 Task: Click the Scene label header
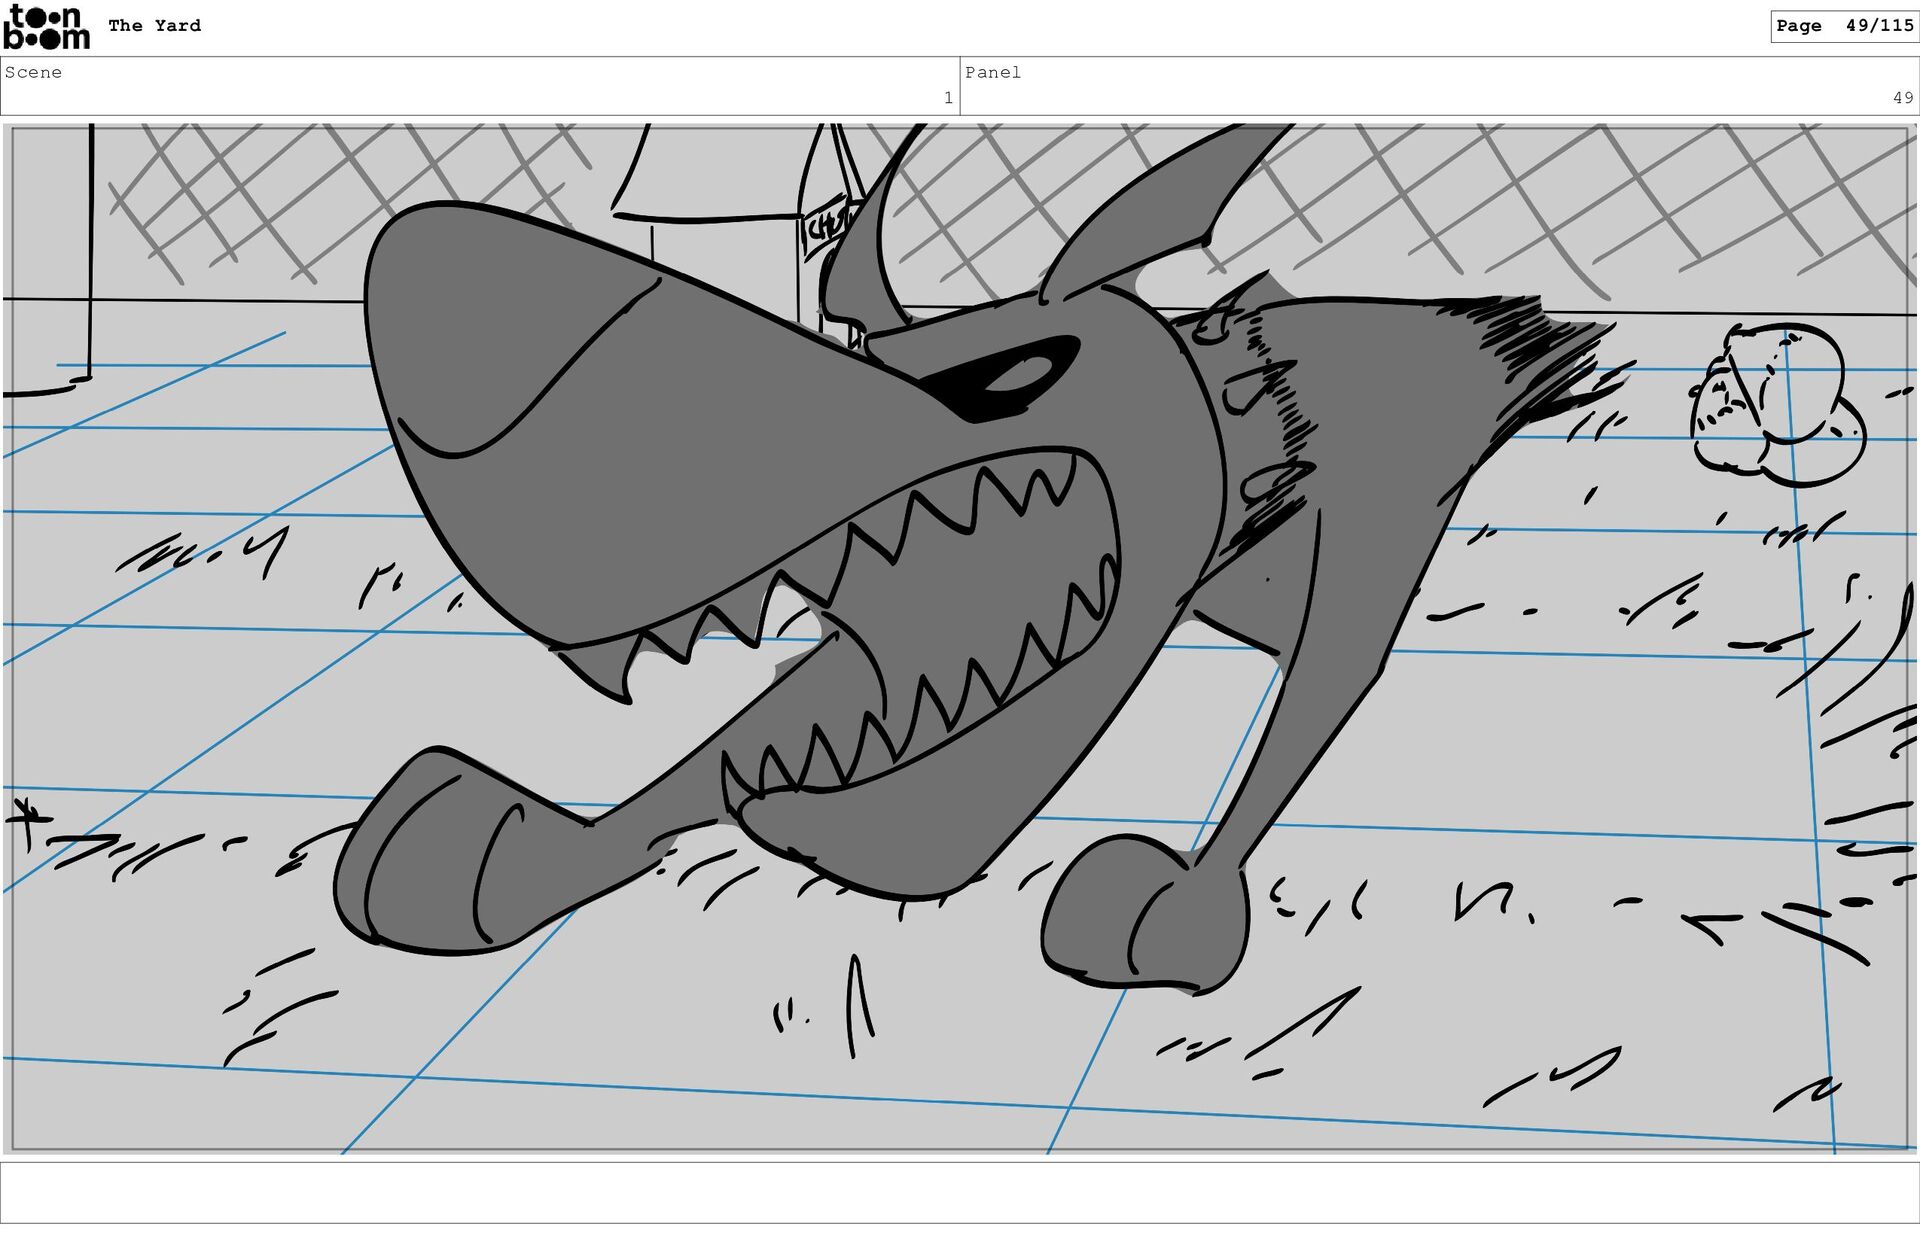(33, 72)
